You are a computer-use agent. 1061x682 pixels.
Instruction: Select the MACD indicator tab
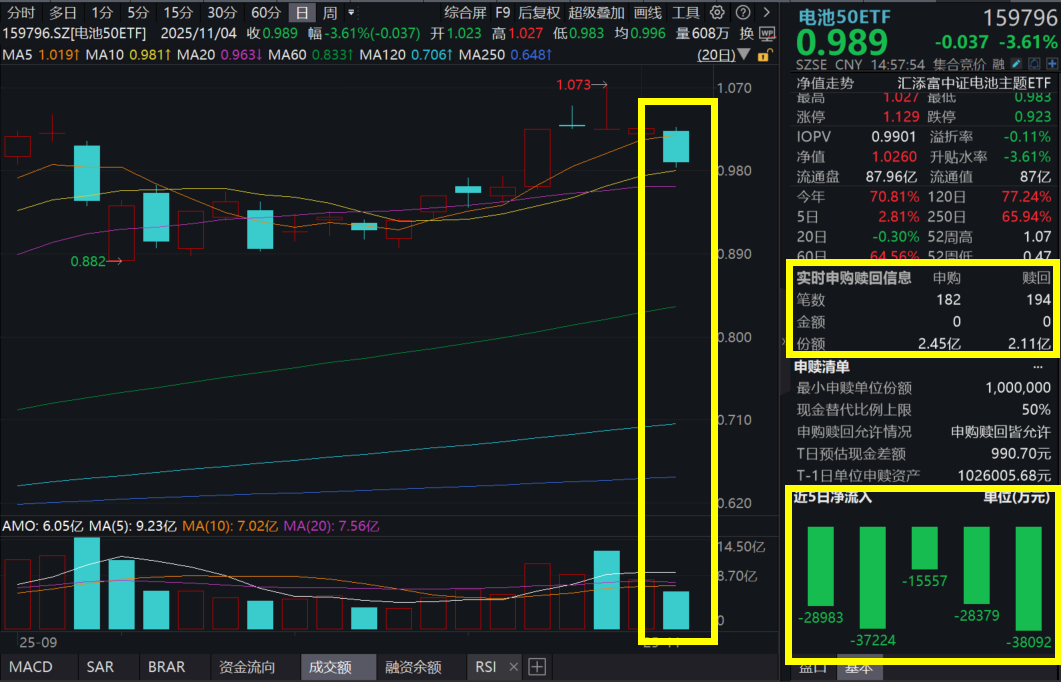point(30,666)
